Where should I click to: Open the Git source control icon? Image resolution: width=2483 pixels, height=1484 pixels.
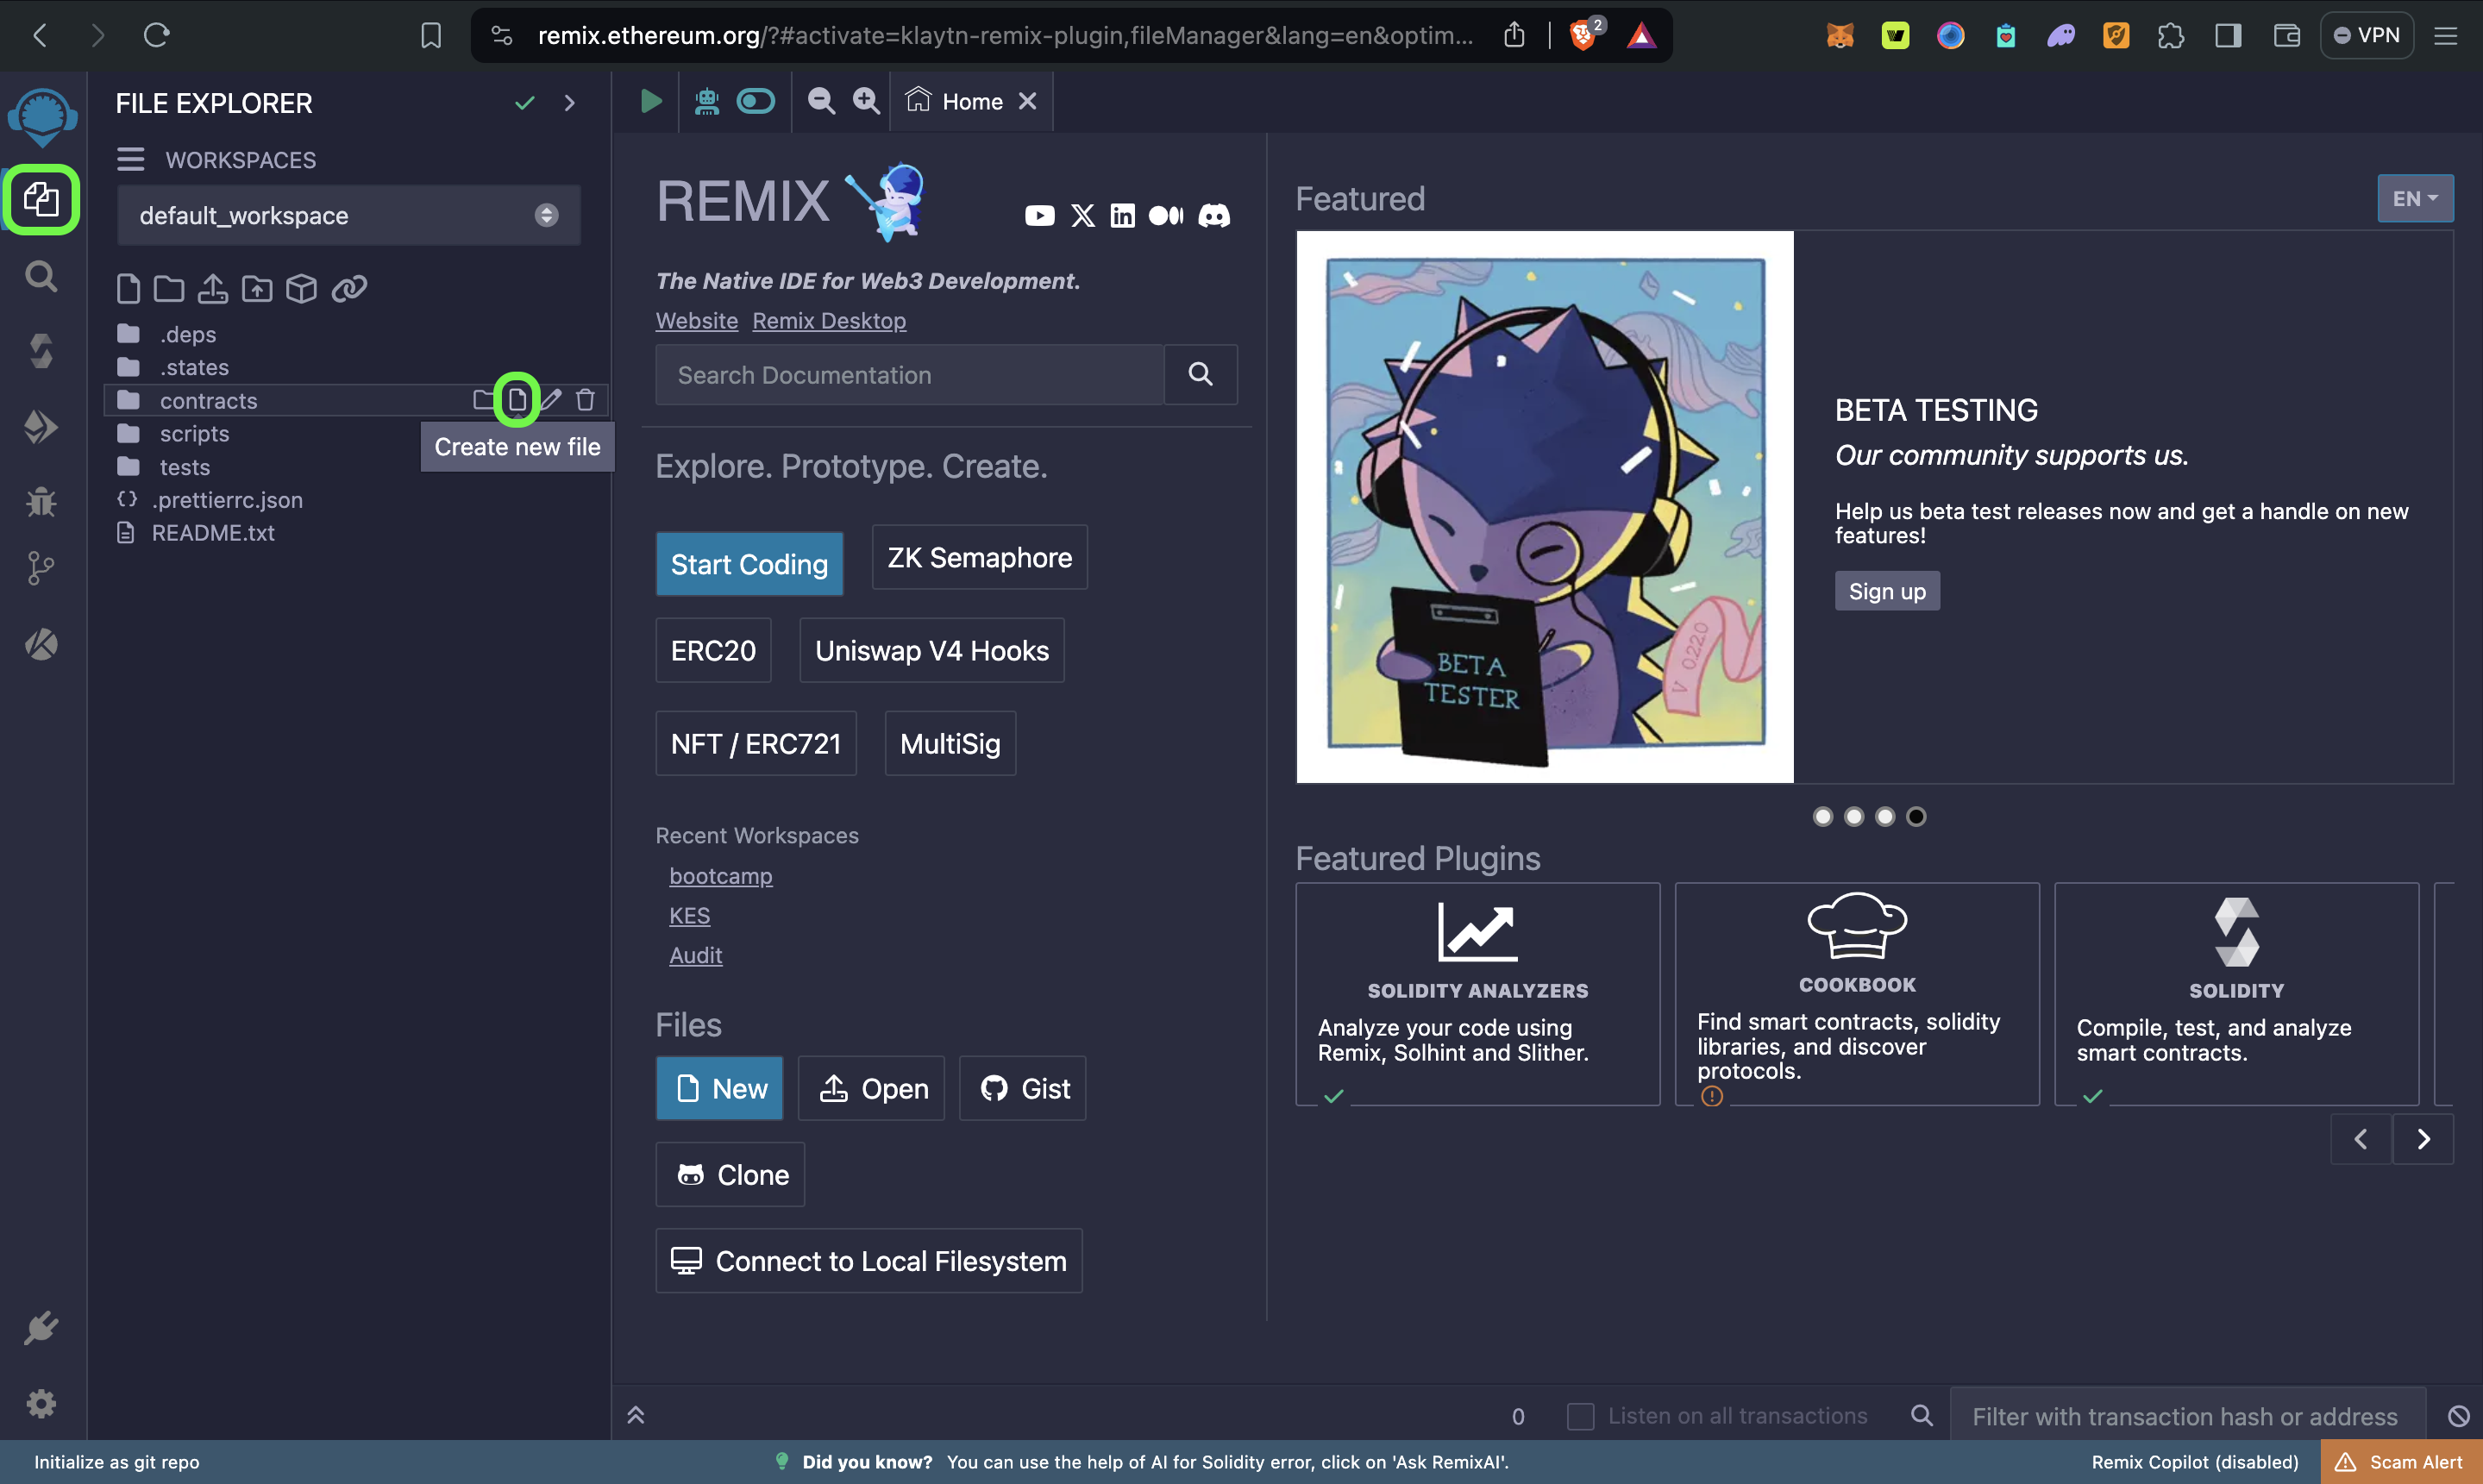click(41, 568)
